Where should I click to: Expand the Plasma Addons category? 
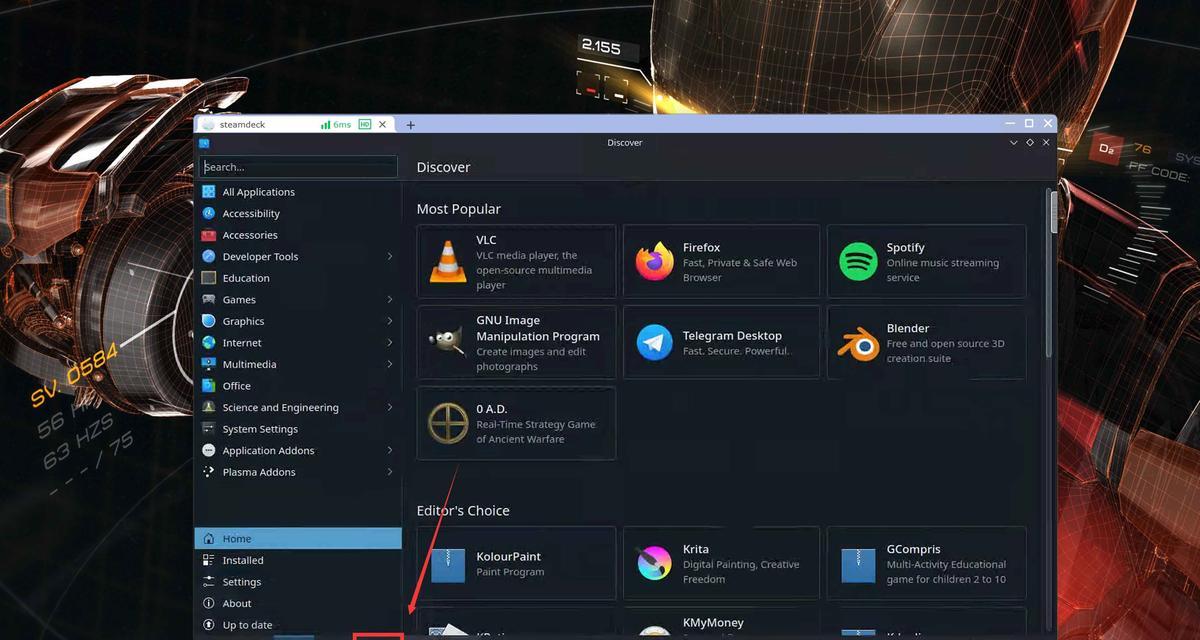(390, 472)
